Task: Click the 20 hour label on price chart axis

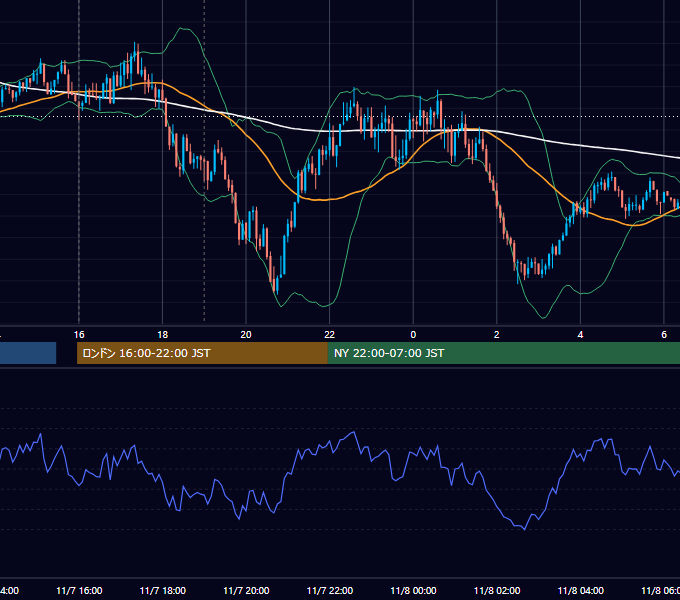Action: tap(246, 335)
